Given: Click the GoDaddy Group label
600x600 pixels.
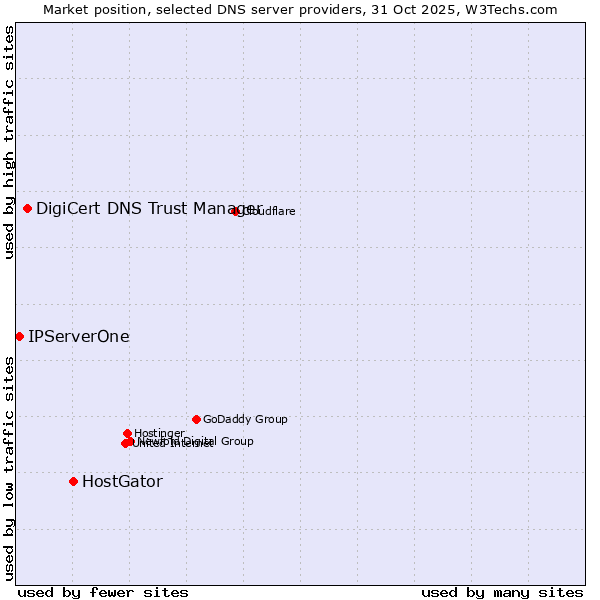Looking at the screenshot, I should pos(245,419).
